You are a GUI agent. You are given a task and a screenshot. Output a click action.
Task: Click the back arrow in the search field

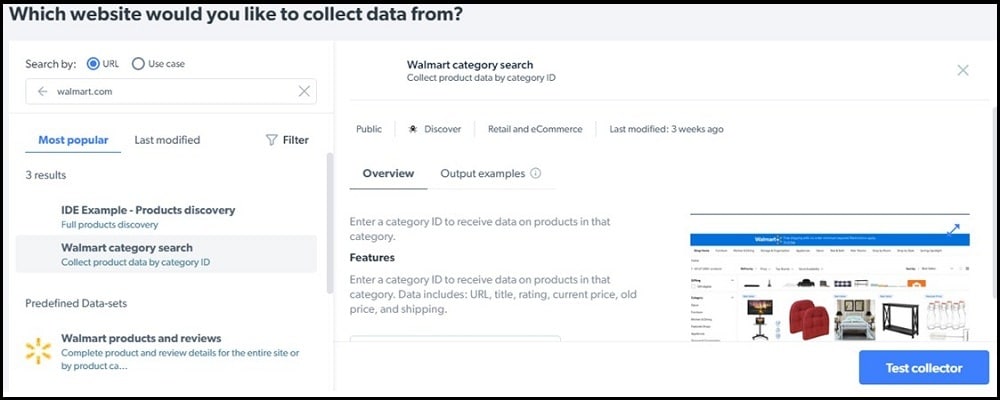[43, 92]
